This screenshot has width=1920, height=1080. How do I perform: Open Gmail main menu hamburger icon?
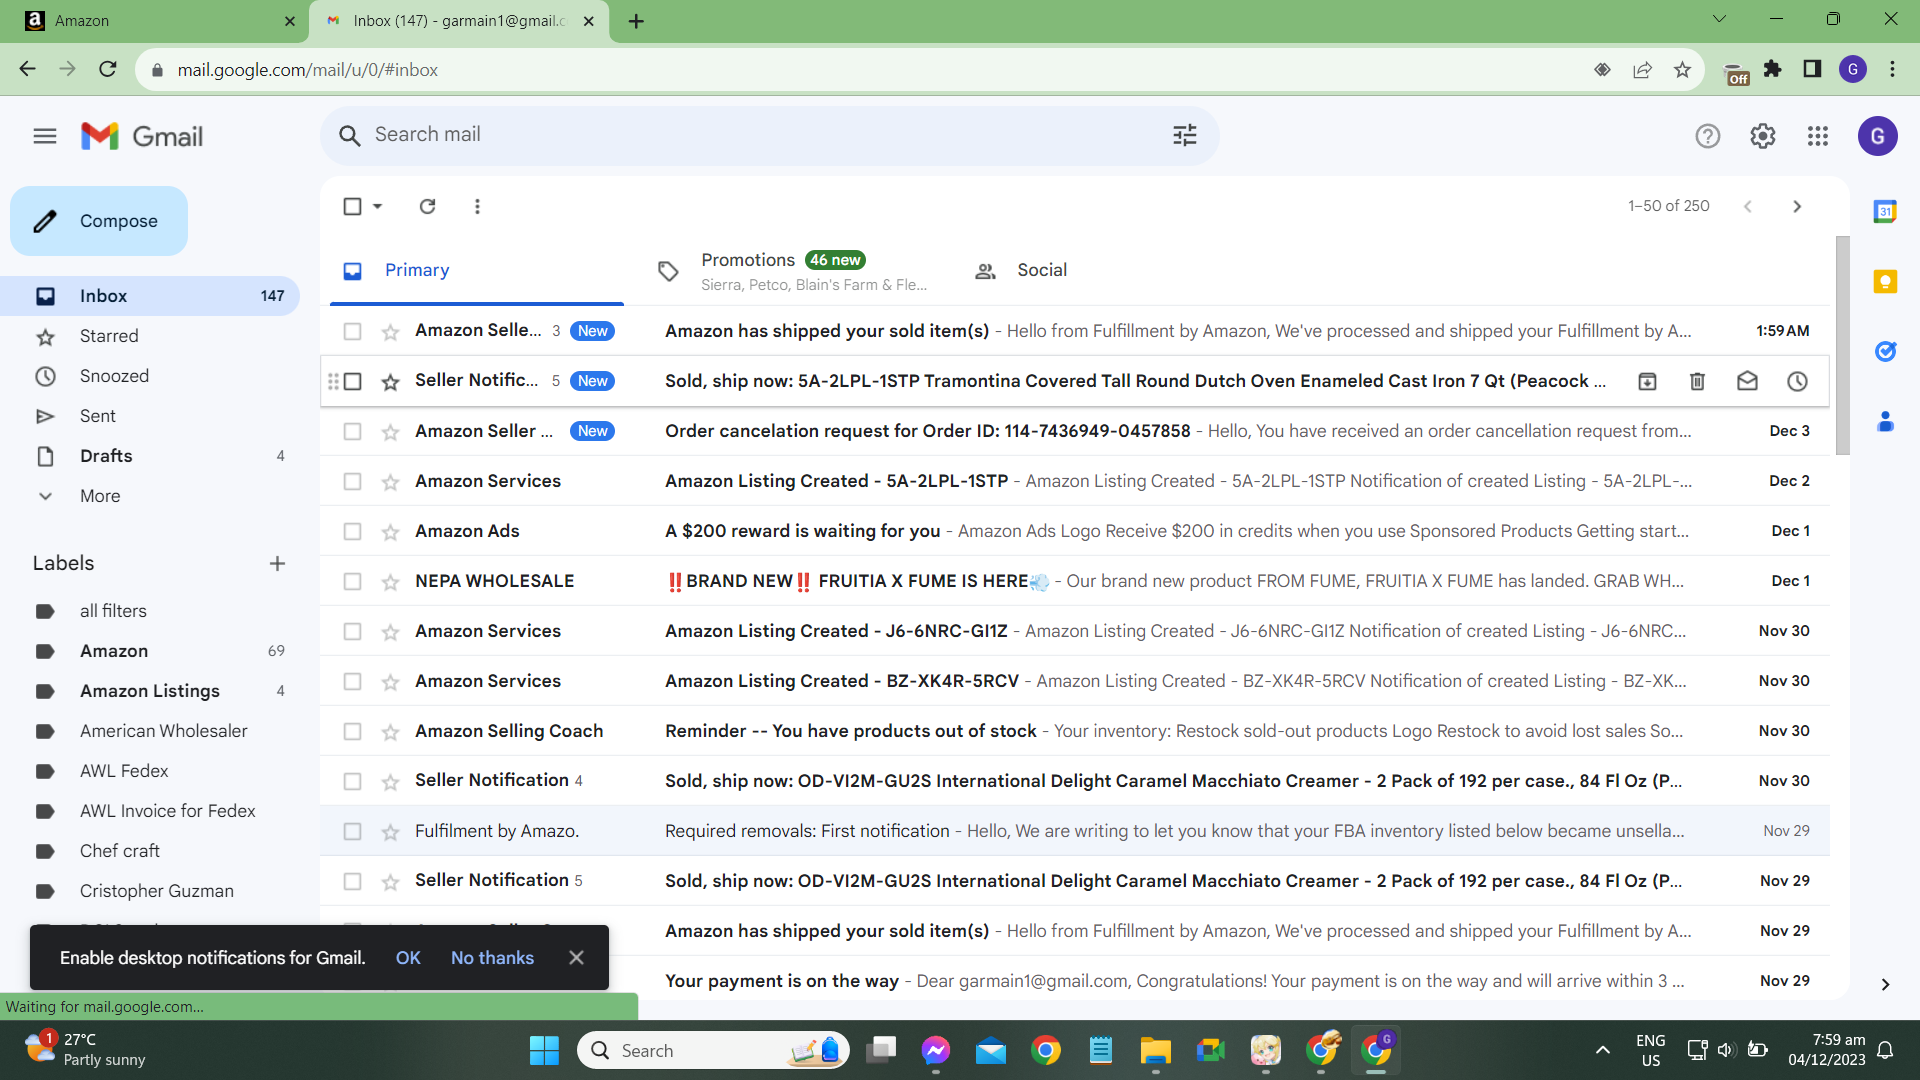pos(45,136)
